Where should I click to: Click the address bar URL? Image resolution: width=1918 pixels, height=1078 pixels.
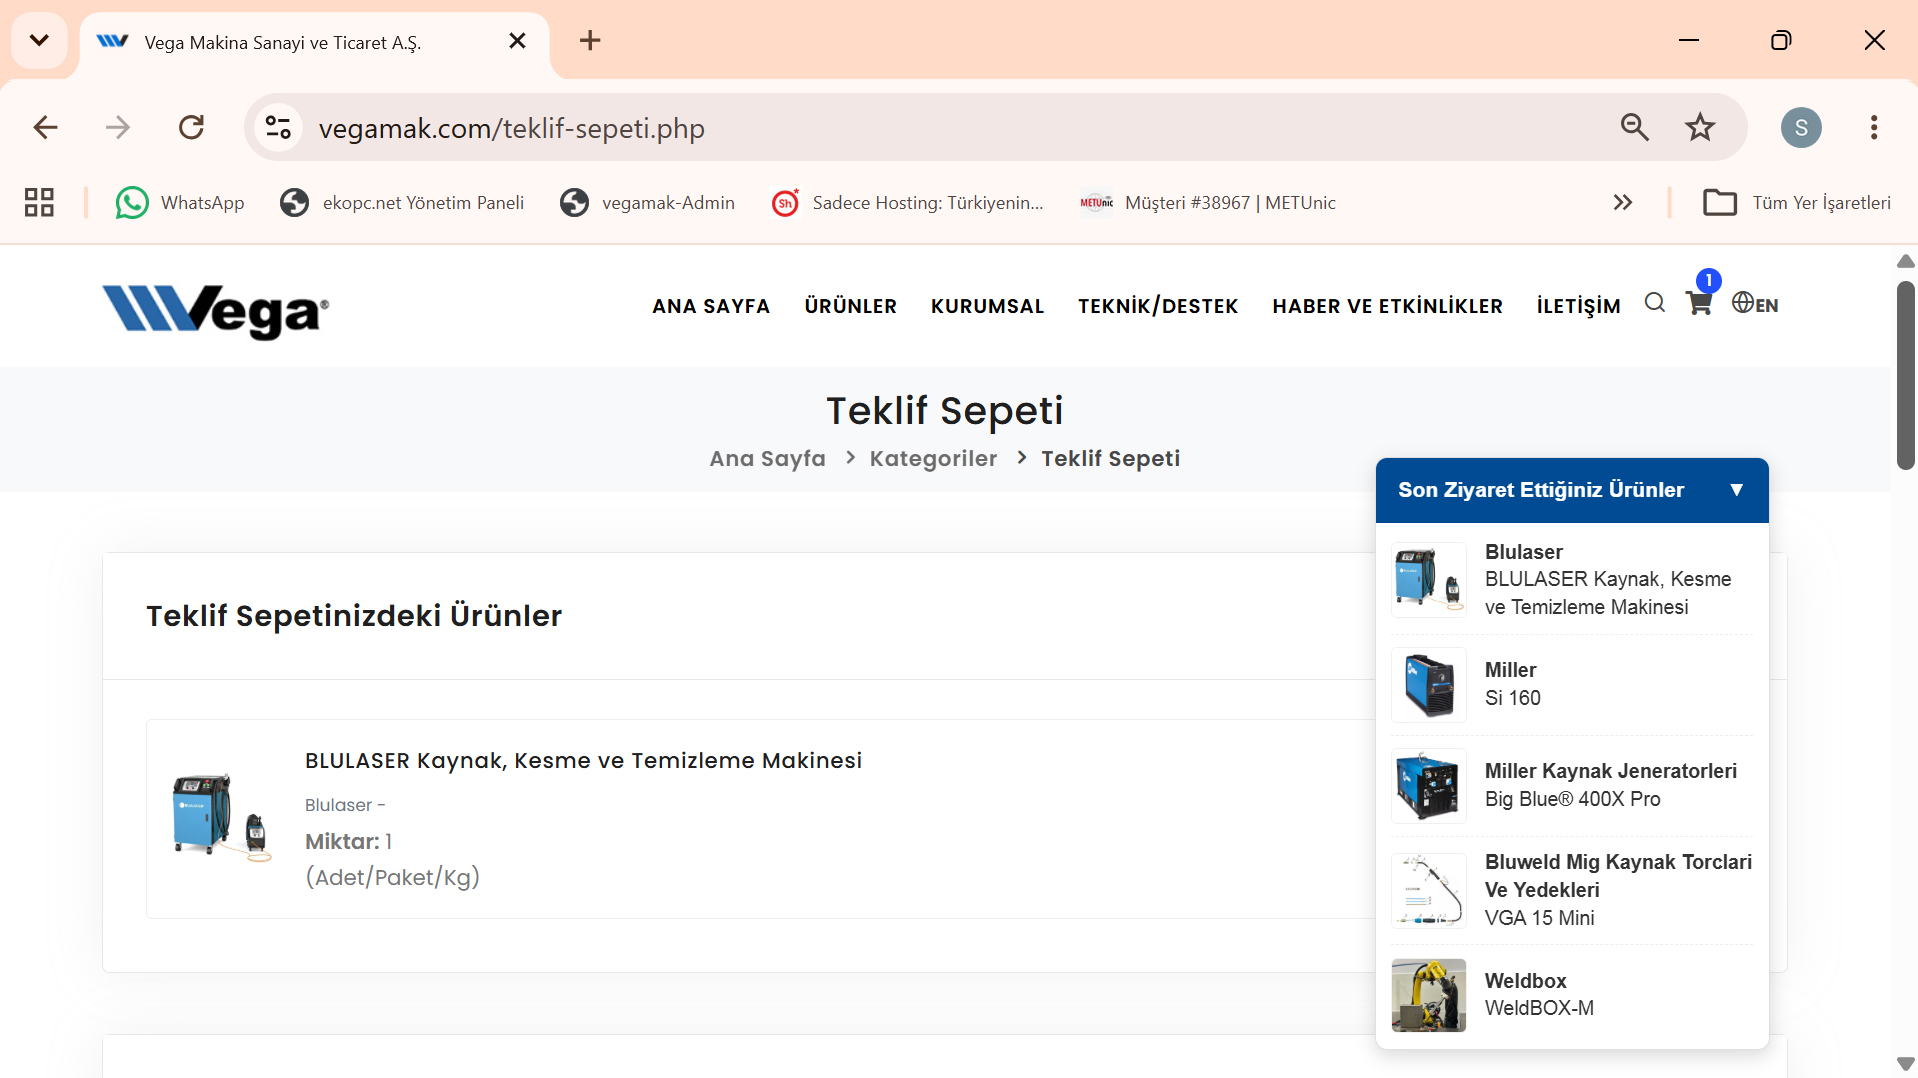point(512,128)
